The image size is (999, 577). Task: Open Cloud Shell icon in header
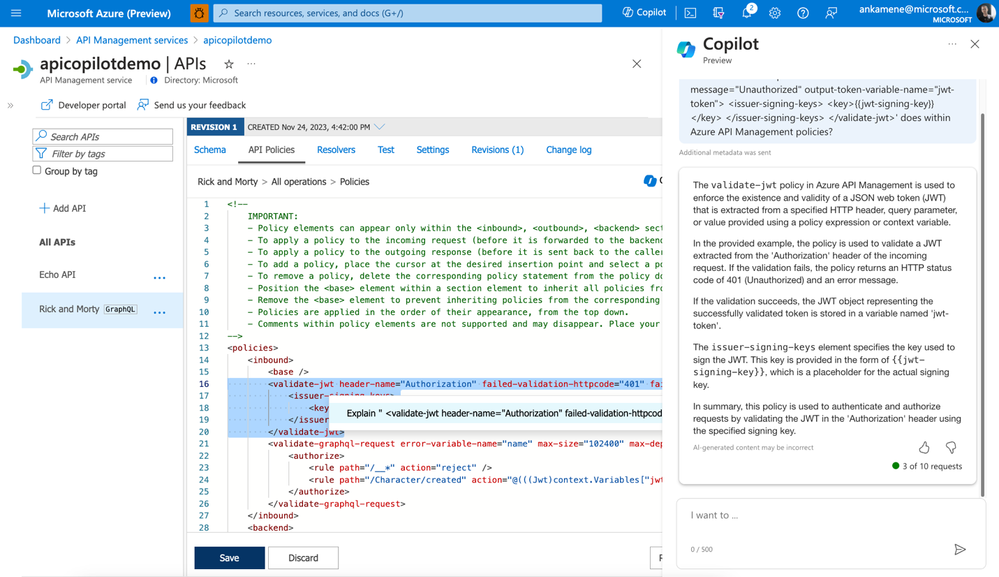pos(690,13)
